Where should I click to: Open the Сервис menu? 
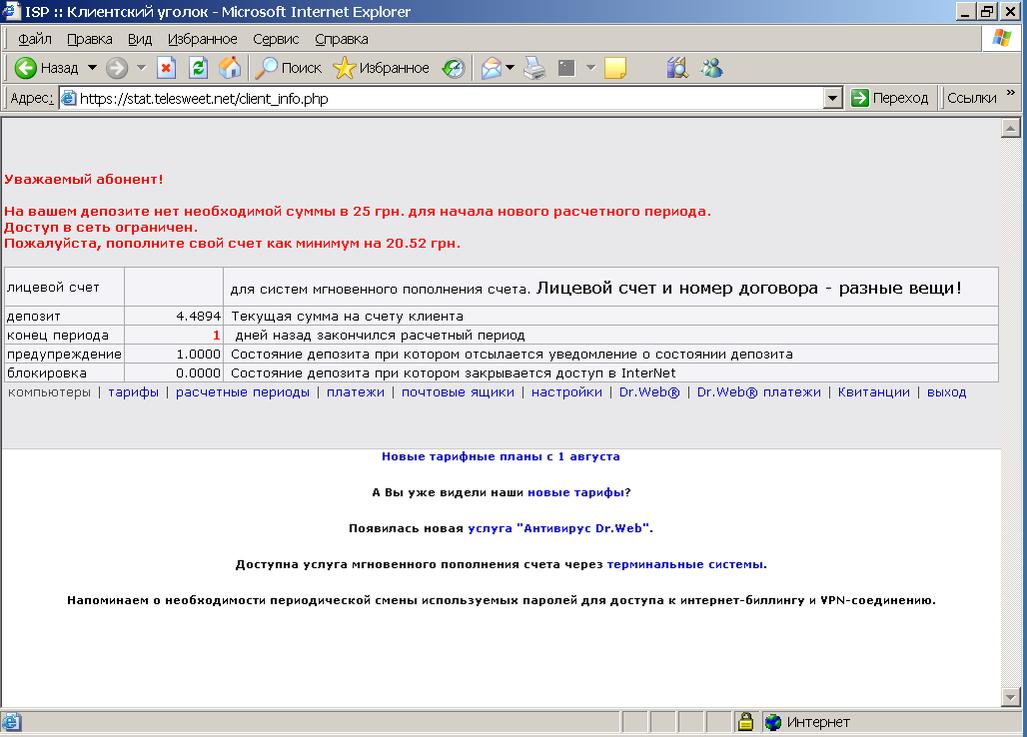click(276, 39)
